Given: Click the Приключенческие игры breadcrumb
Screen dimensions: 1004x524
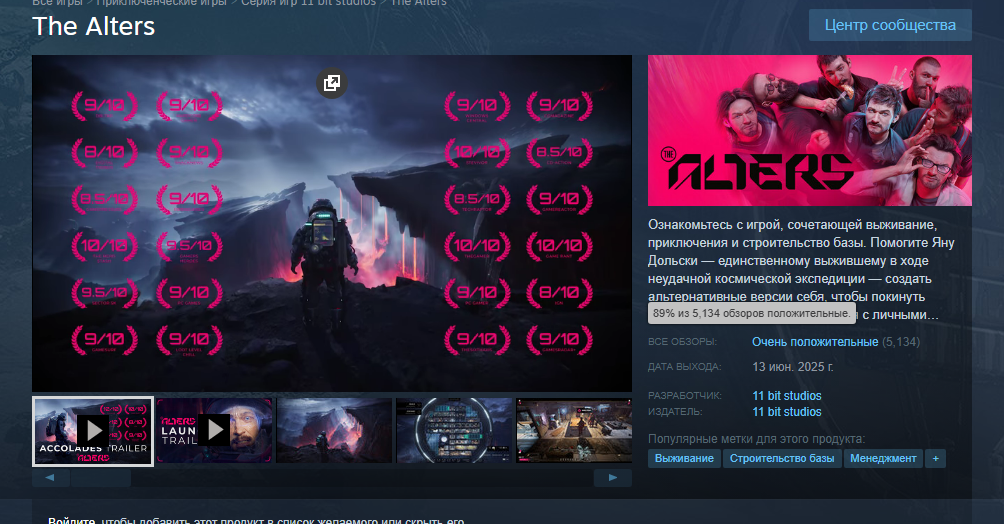Looking at the screenshot, I should click(161, 3).
